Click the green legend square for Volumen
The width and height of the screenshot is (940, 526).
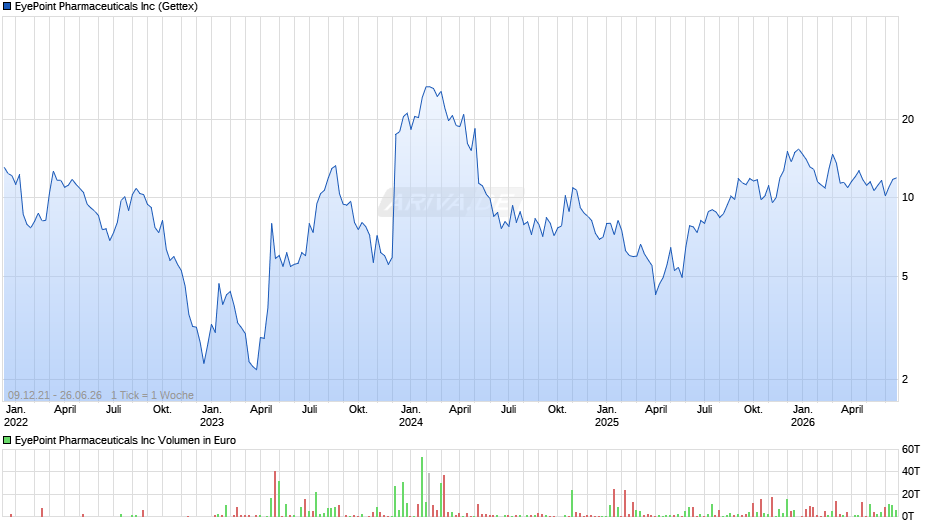(7, 440)
